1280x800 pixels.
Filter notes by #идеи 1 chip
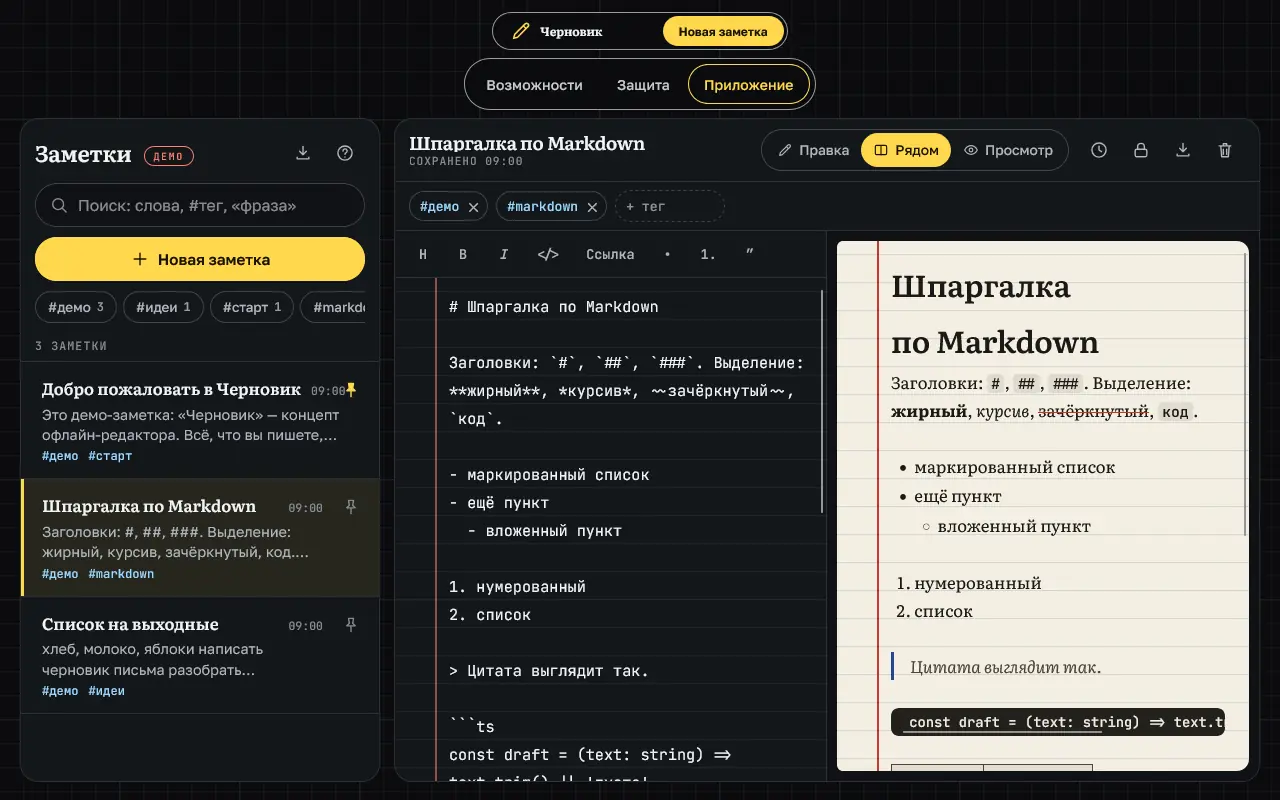pos(163,307)
